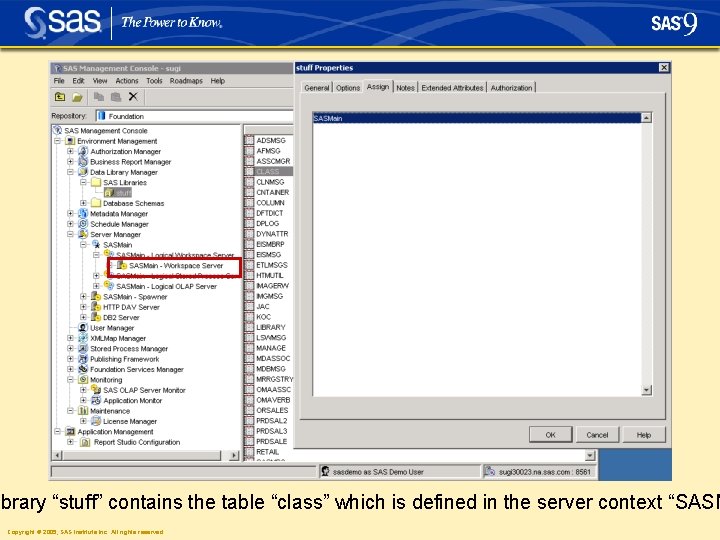This screenshot has height=540, width=720.
Task: Switch to the General tab
Action: [x=317, y=88]
